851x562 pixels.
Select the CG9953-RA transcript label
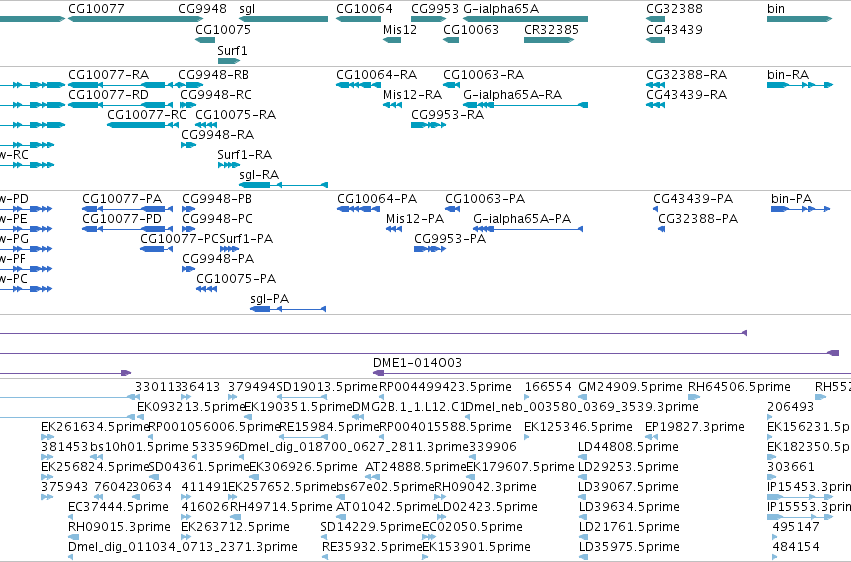(448, 114)
